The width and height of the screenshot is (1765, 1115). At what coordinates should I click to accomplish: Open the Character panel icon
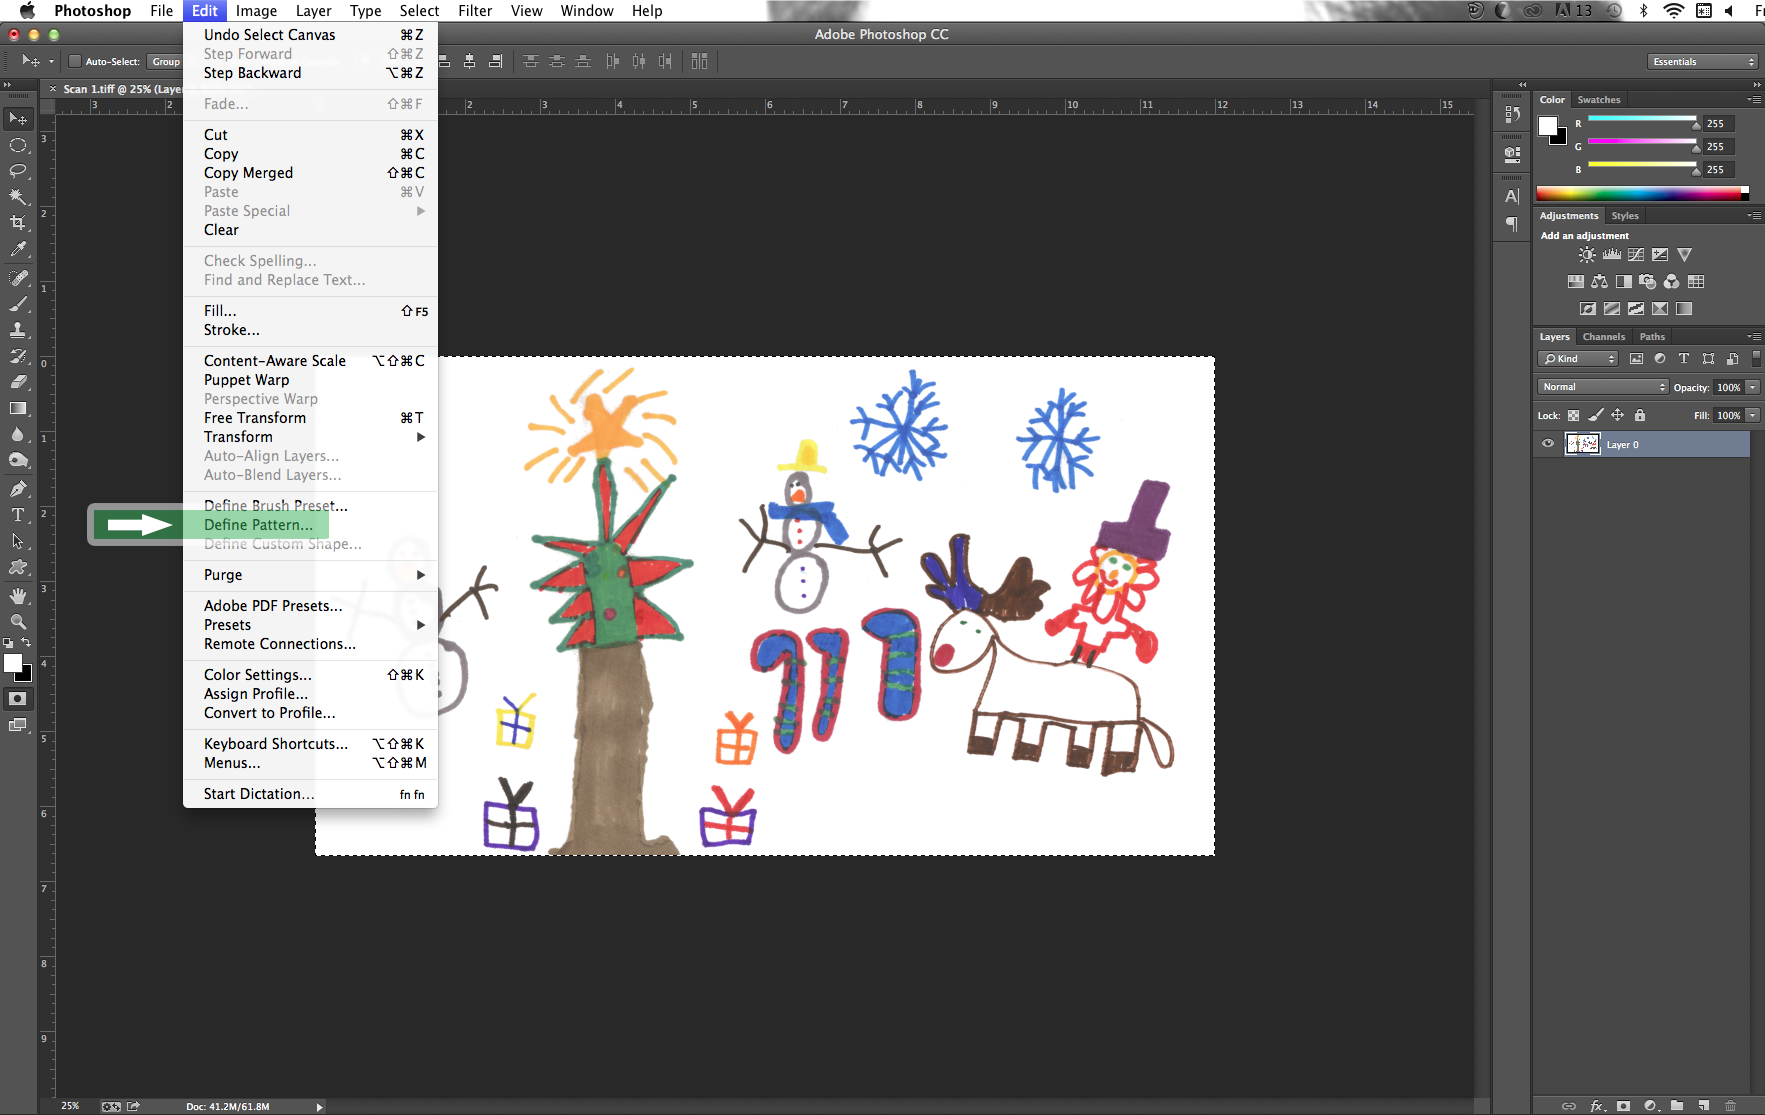(x=1512, y=197)
